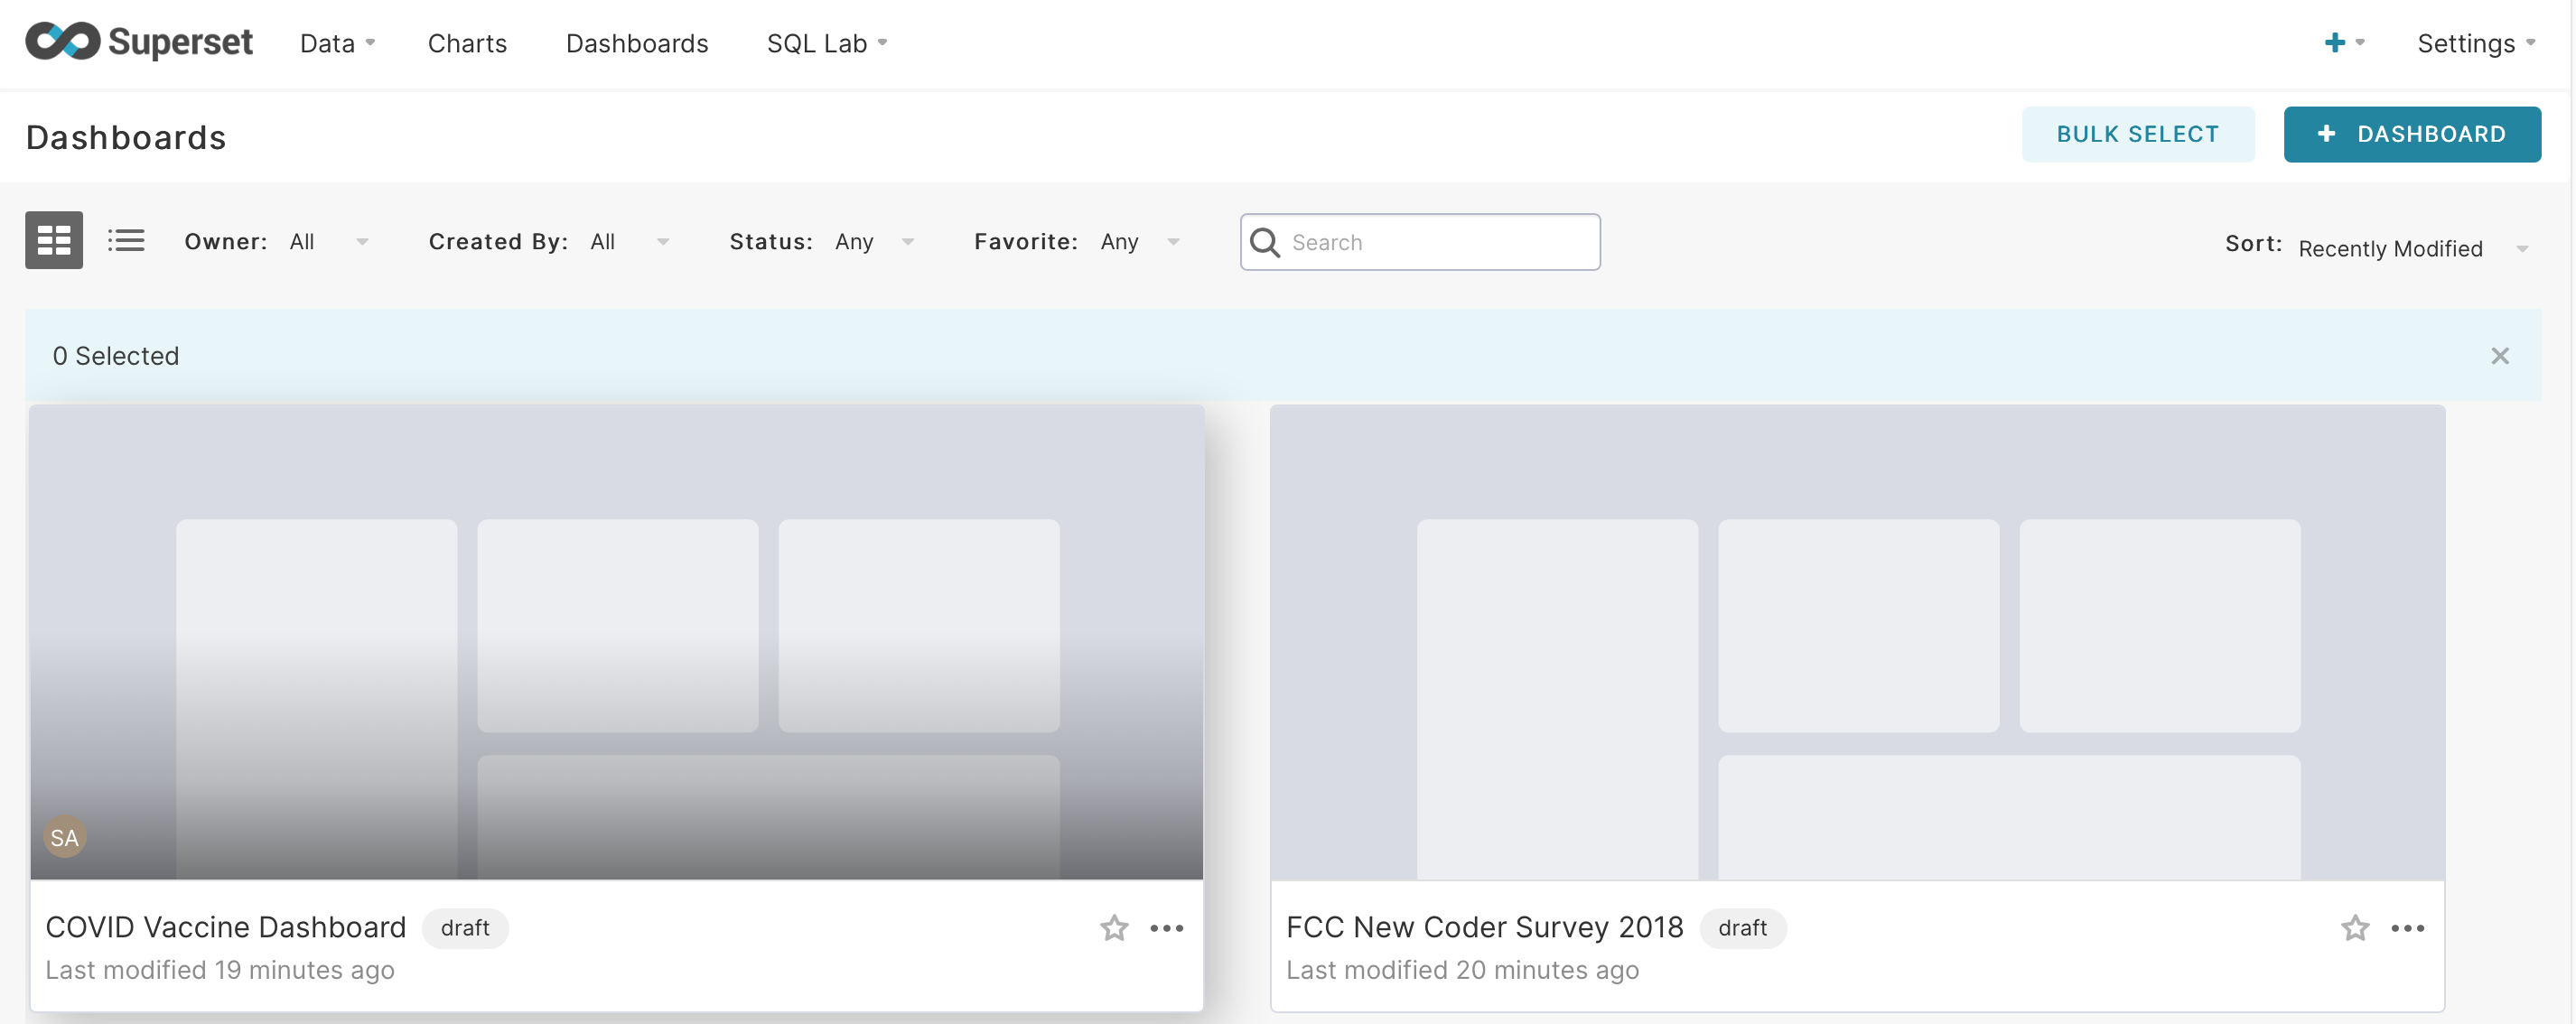
Task: Click the FCC New Coder Survey 2018 title
Action: pyautogui.click(x=1485, y=927)
